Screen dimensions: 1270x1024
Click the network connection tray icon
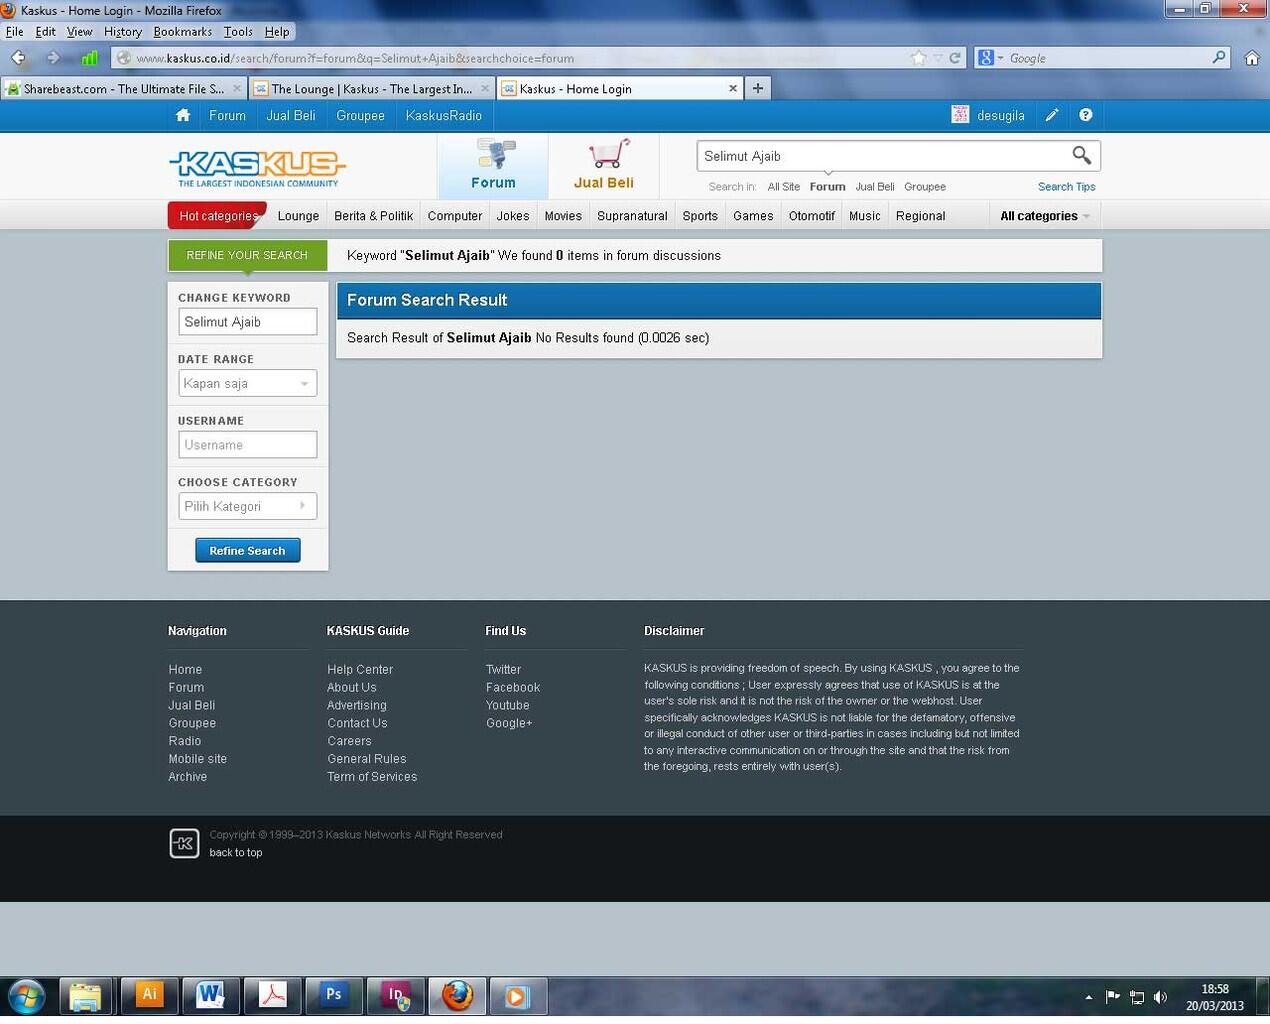coord(1137,997)
